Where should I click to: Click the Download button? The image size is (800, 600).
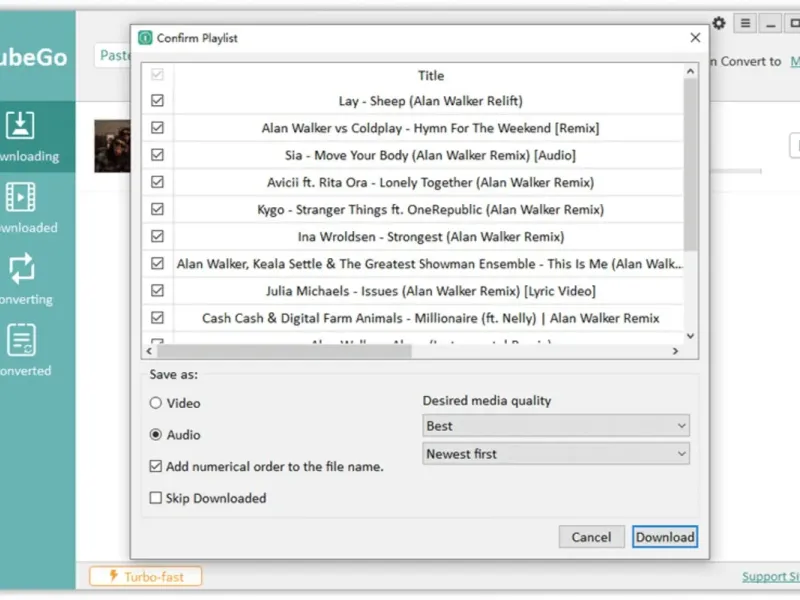[x=665, y=537]
